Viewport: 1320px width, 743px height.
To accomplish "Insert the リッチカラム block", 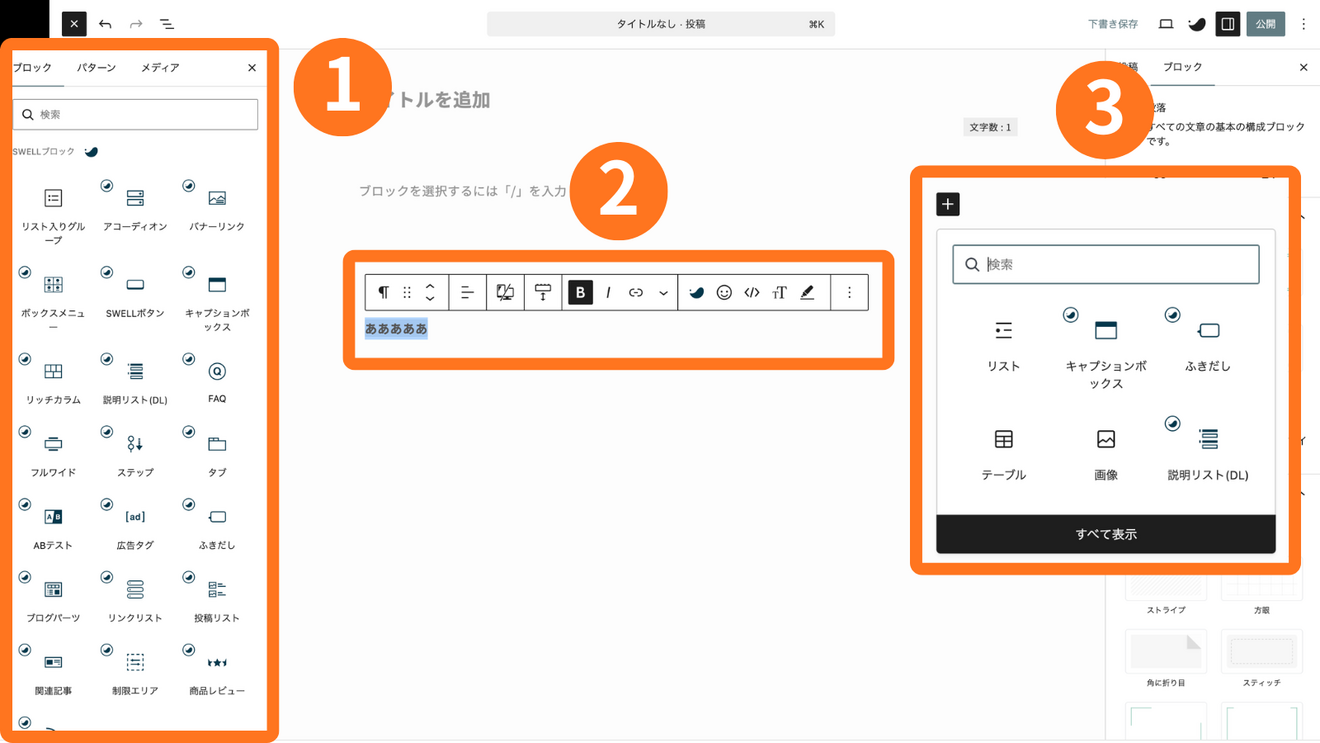I will [53, 381].
